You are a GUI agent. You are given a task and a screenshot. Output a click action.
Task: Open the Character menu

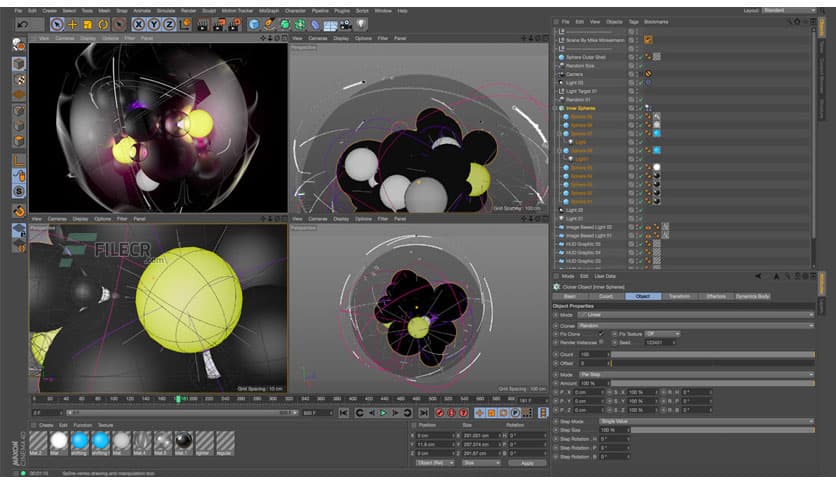click(x=295, y=11)
